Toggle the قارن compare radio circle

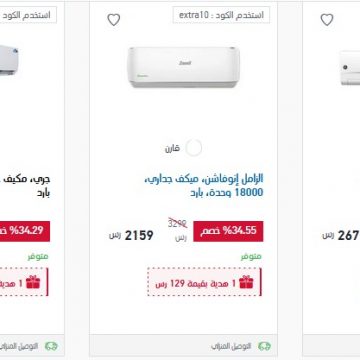pyautogui.click(x=194, y=148)
